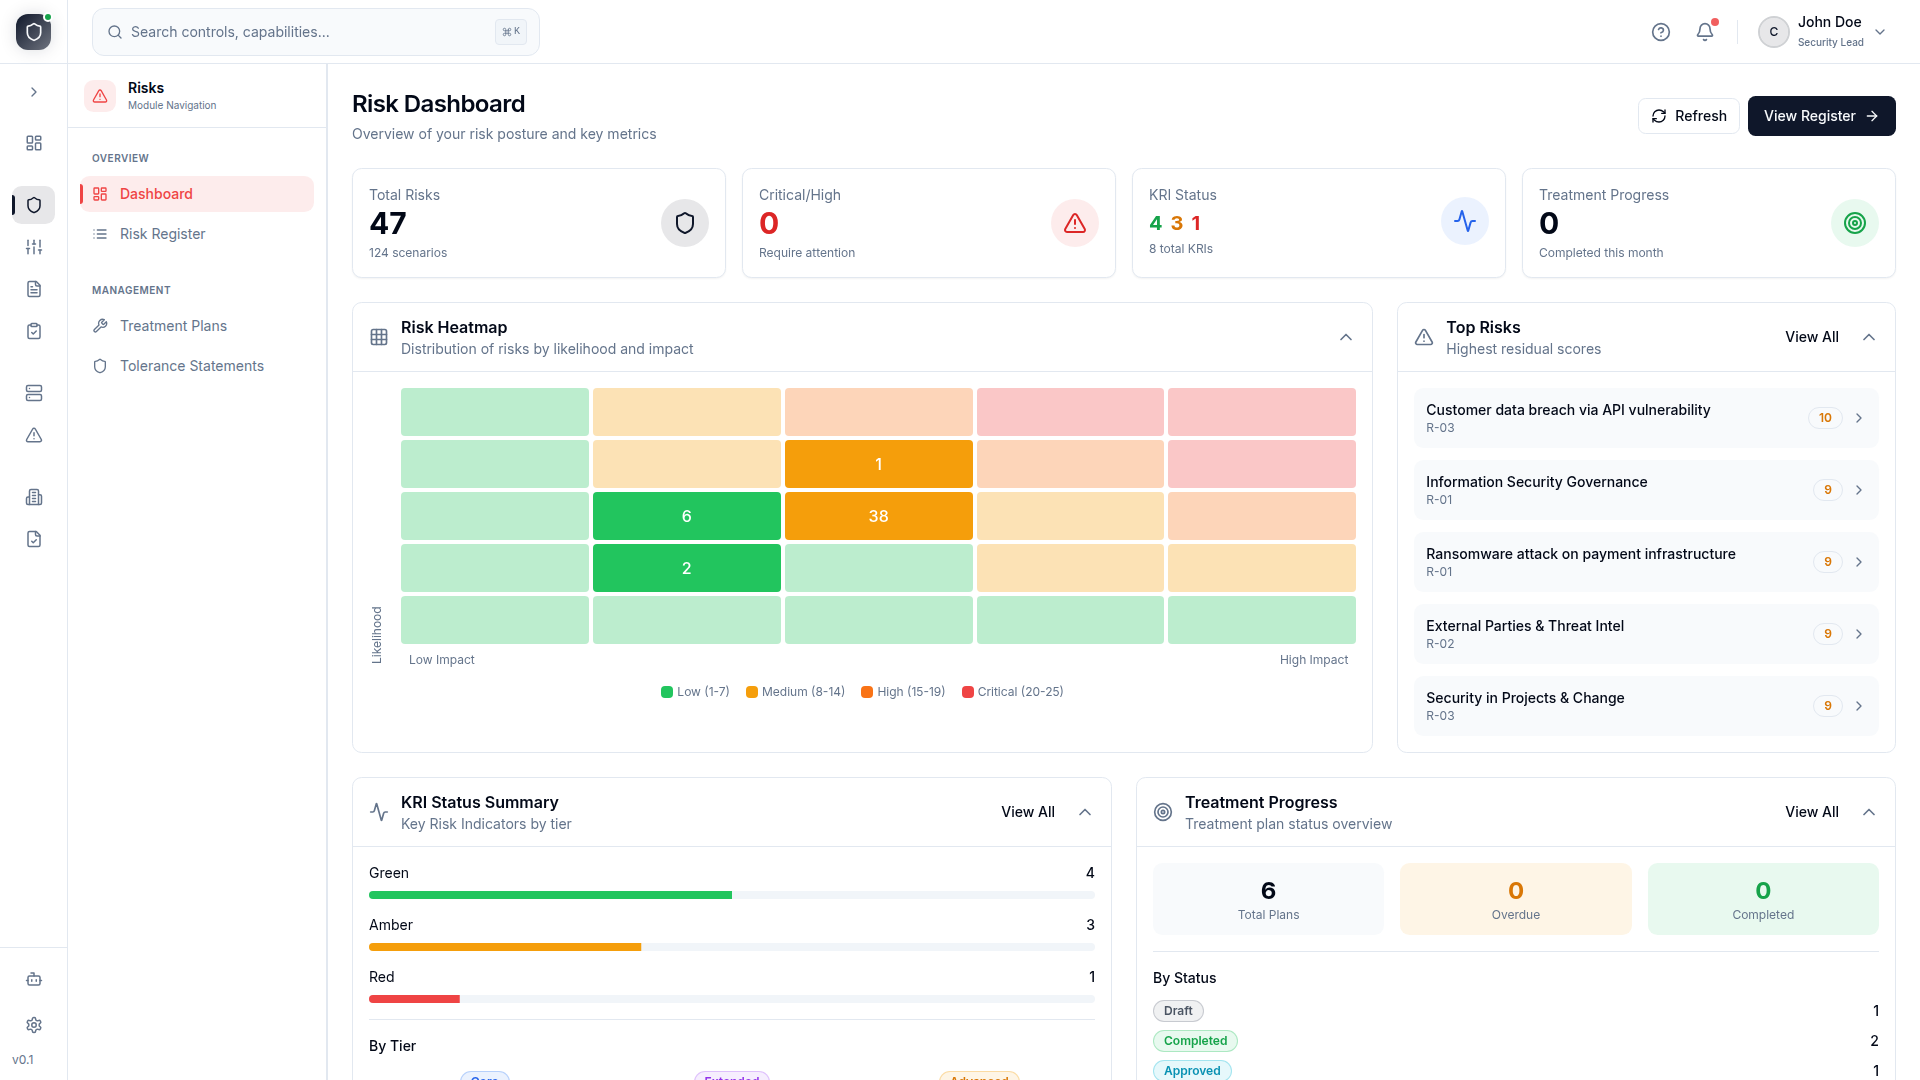Open Treatment Plans navigation item

tap(173, 326)
